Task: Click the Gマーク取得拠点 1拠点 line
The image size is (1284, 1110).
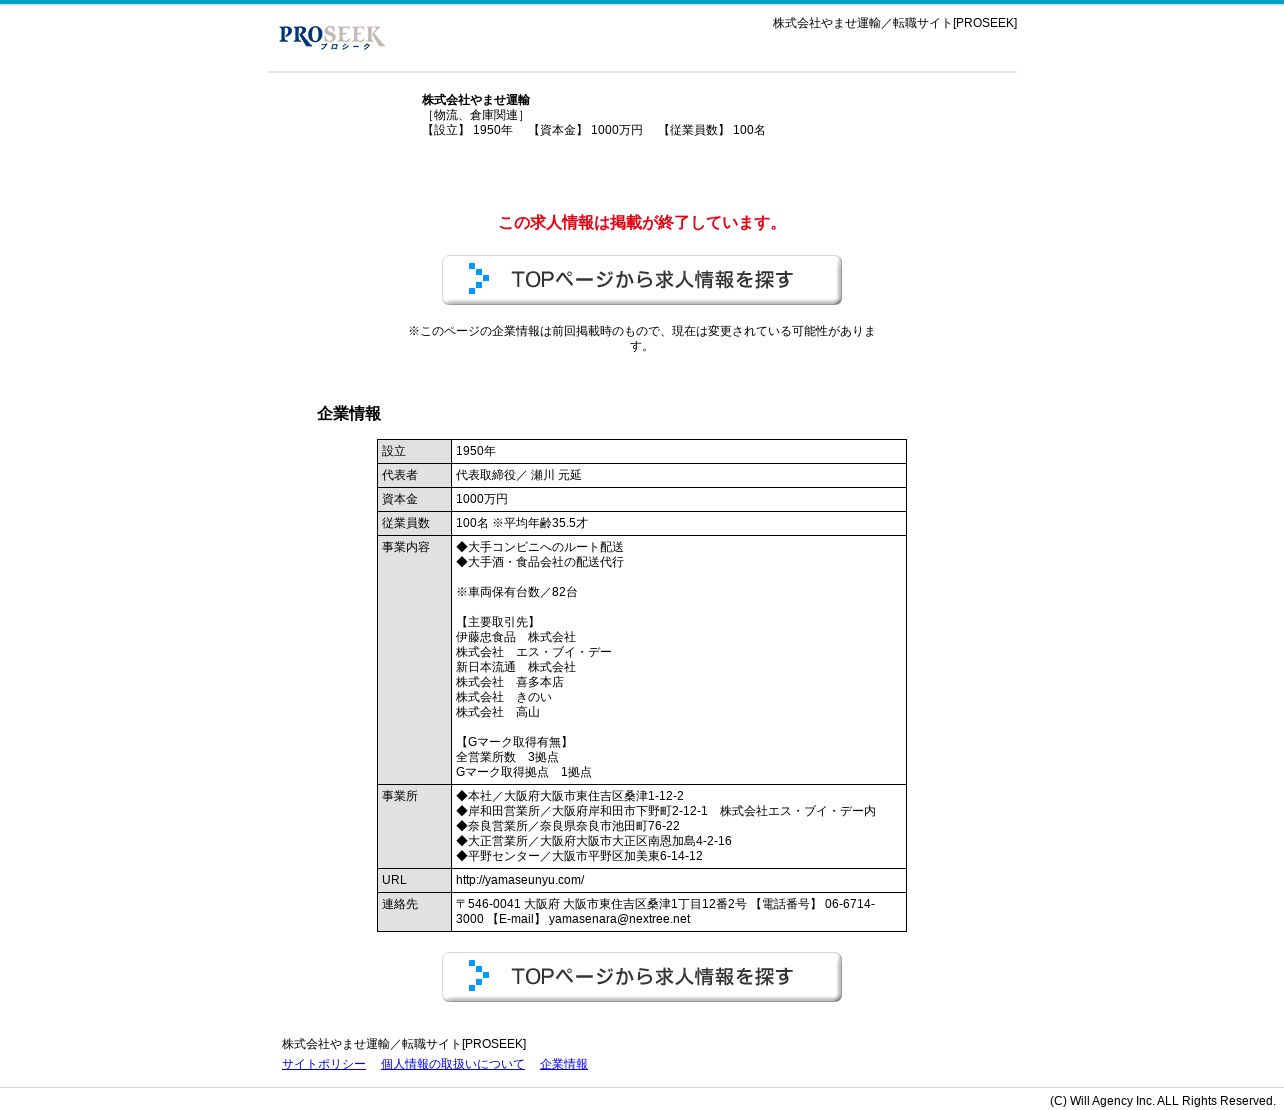Action: 524,772
